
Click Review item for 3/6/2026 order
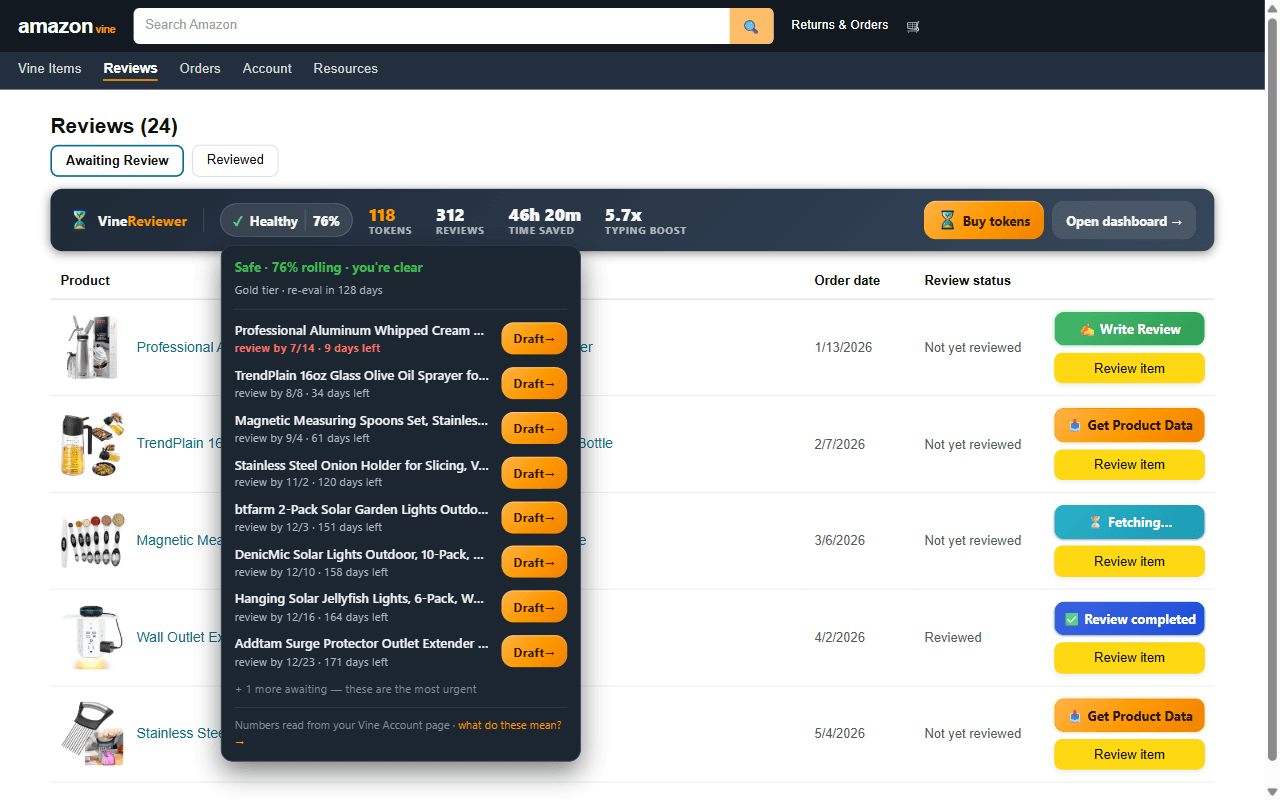(1129, 561)
